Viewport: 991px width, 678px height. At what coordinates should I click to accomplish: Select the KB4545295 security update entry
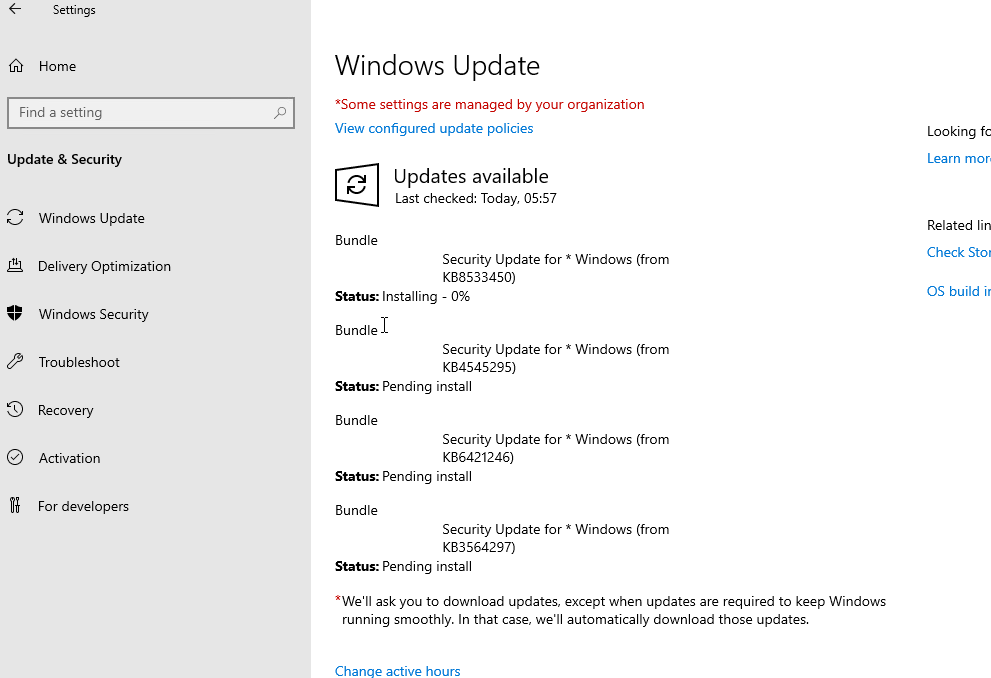(x=555, y=358)
